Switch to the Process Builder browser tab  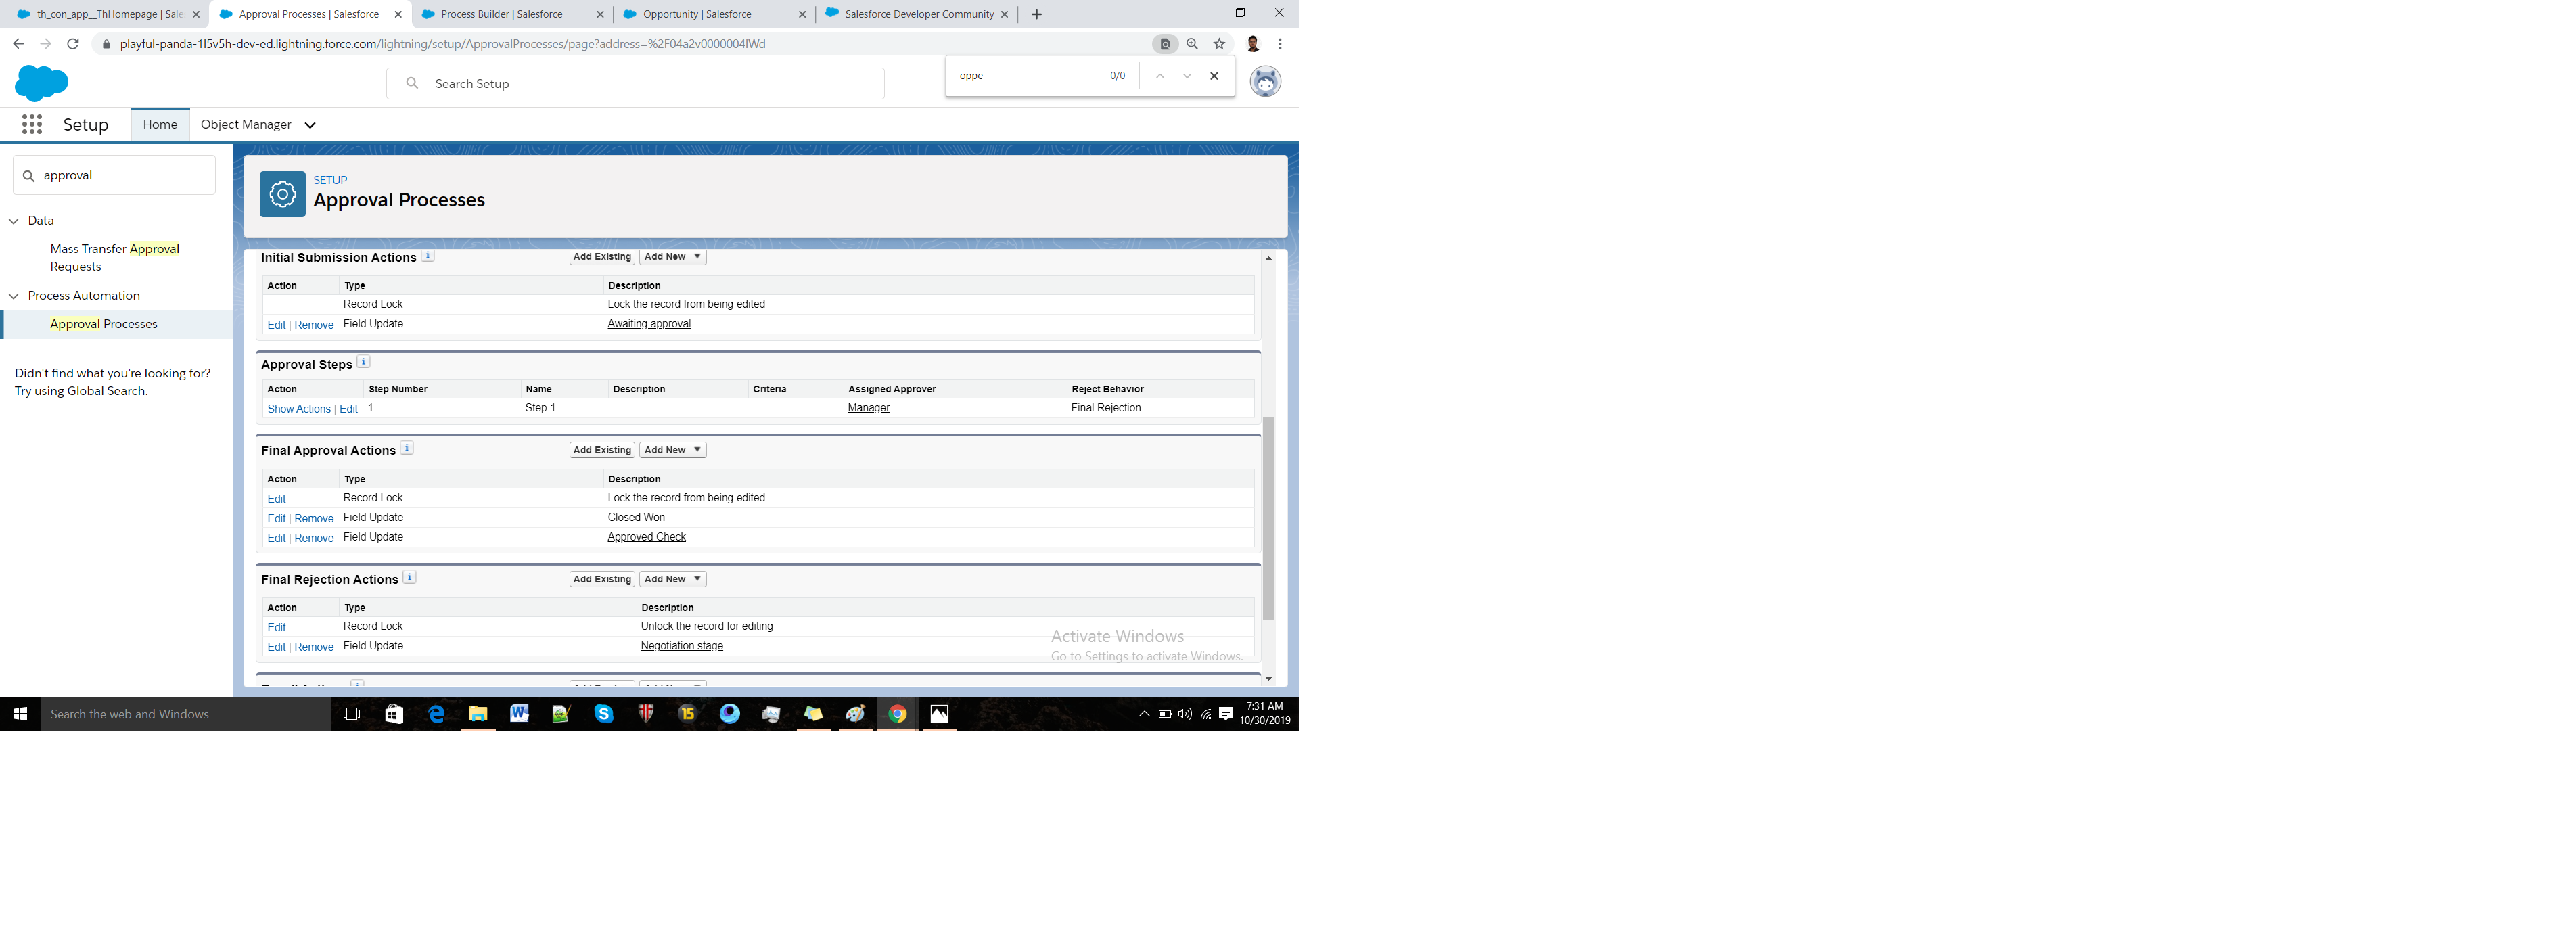tap(501, 14)
